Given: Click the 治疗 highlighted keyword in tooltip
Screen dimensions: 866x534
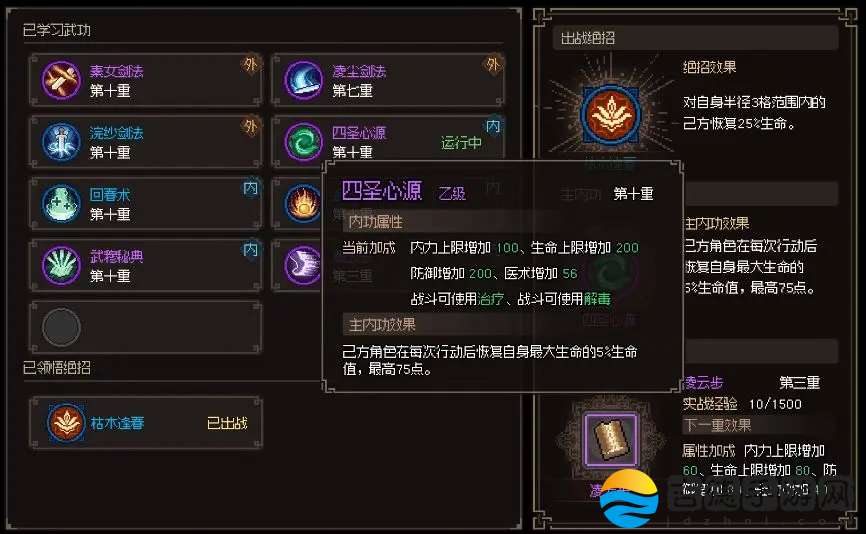Looking at the screenshot, I should point(490,299).
